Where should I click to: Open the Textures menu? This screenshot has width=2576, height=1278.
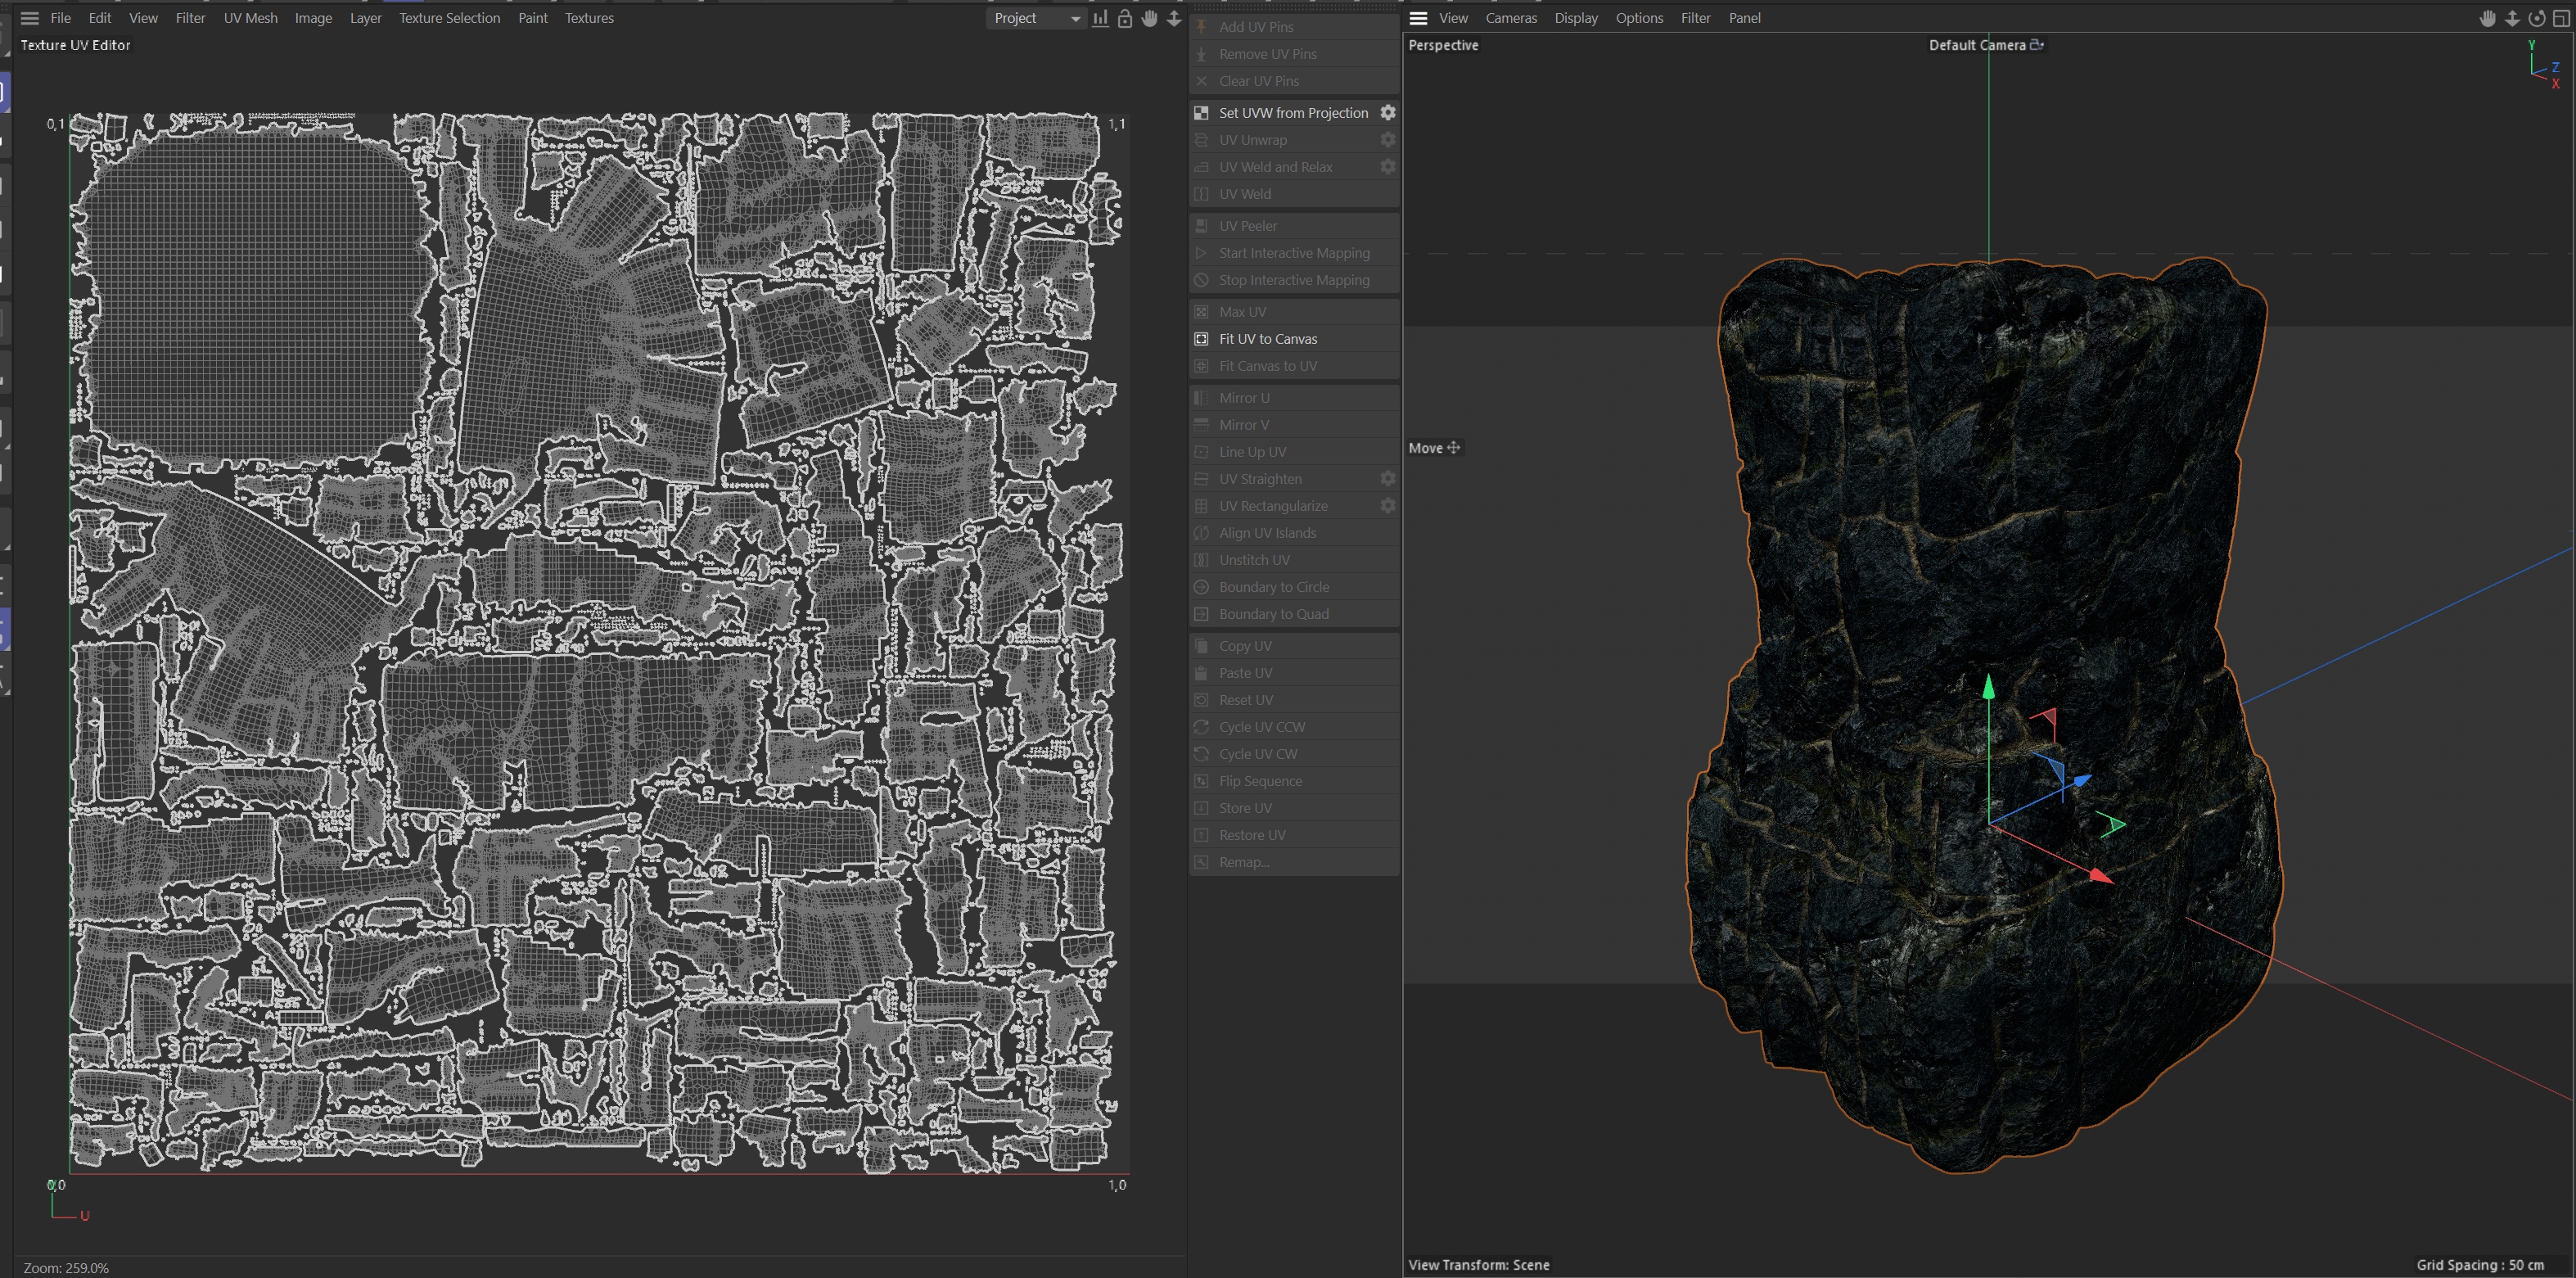point(589,18)
